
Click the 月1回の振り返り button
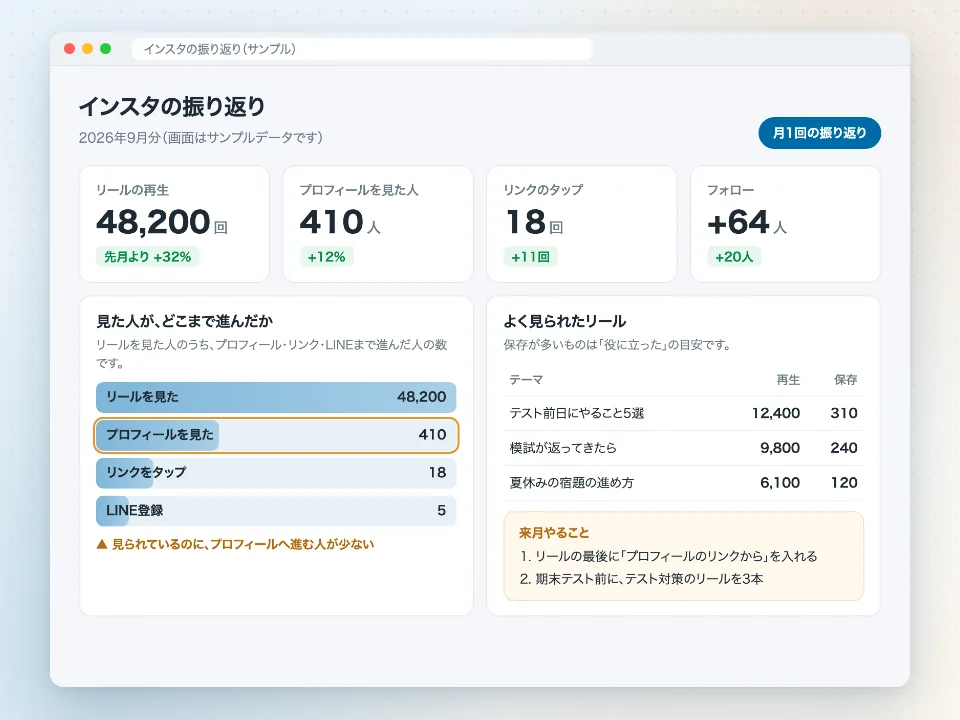point(819,133)
